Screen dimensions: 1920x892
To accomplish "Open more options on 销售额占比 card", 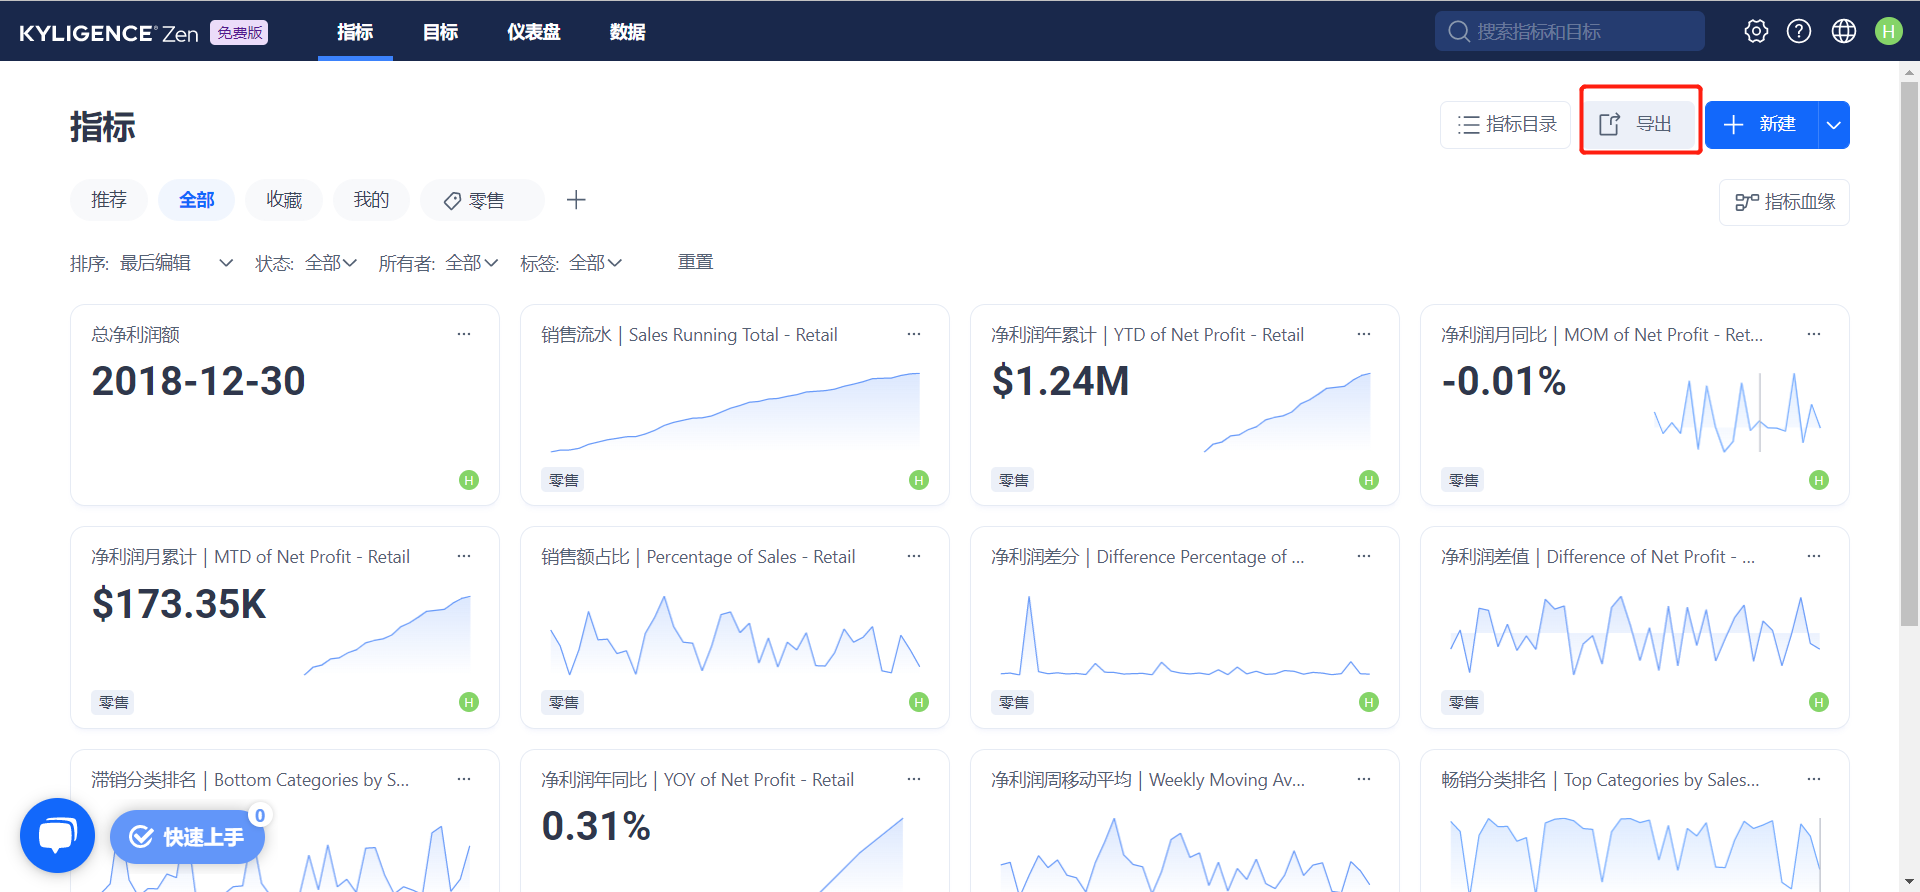I will click(914, 556).
